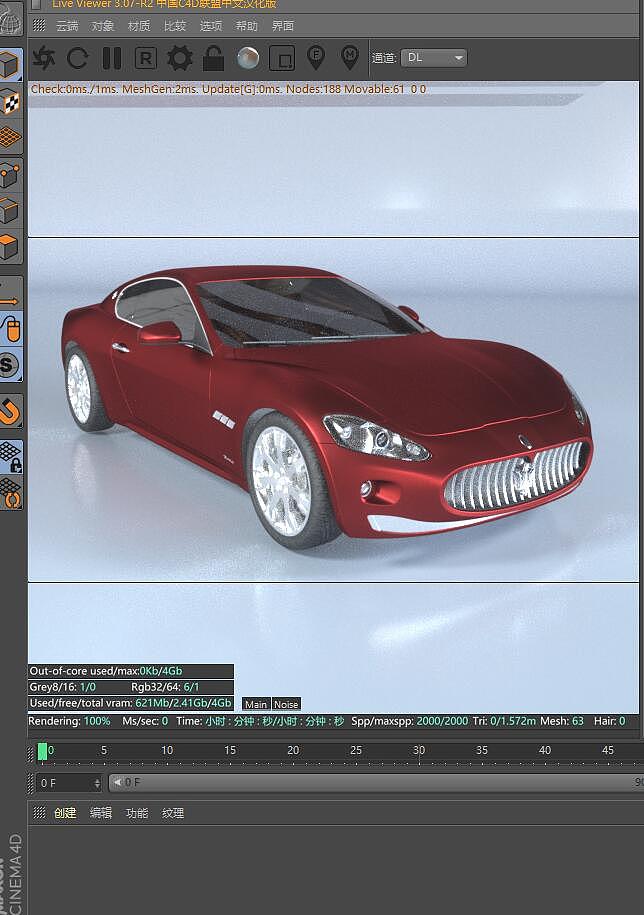
Task: Toggle Viewport Solo S icon
Action: pyautogui.click(x=10, y=365)
